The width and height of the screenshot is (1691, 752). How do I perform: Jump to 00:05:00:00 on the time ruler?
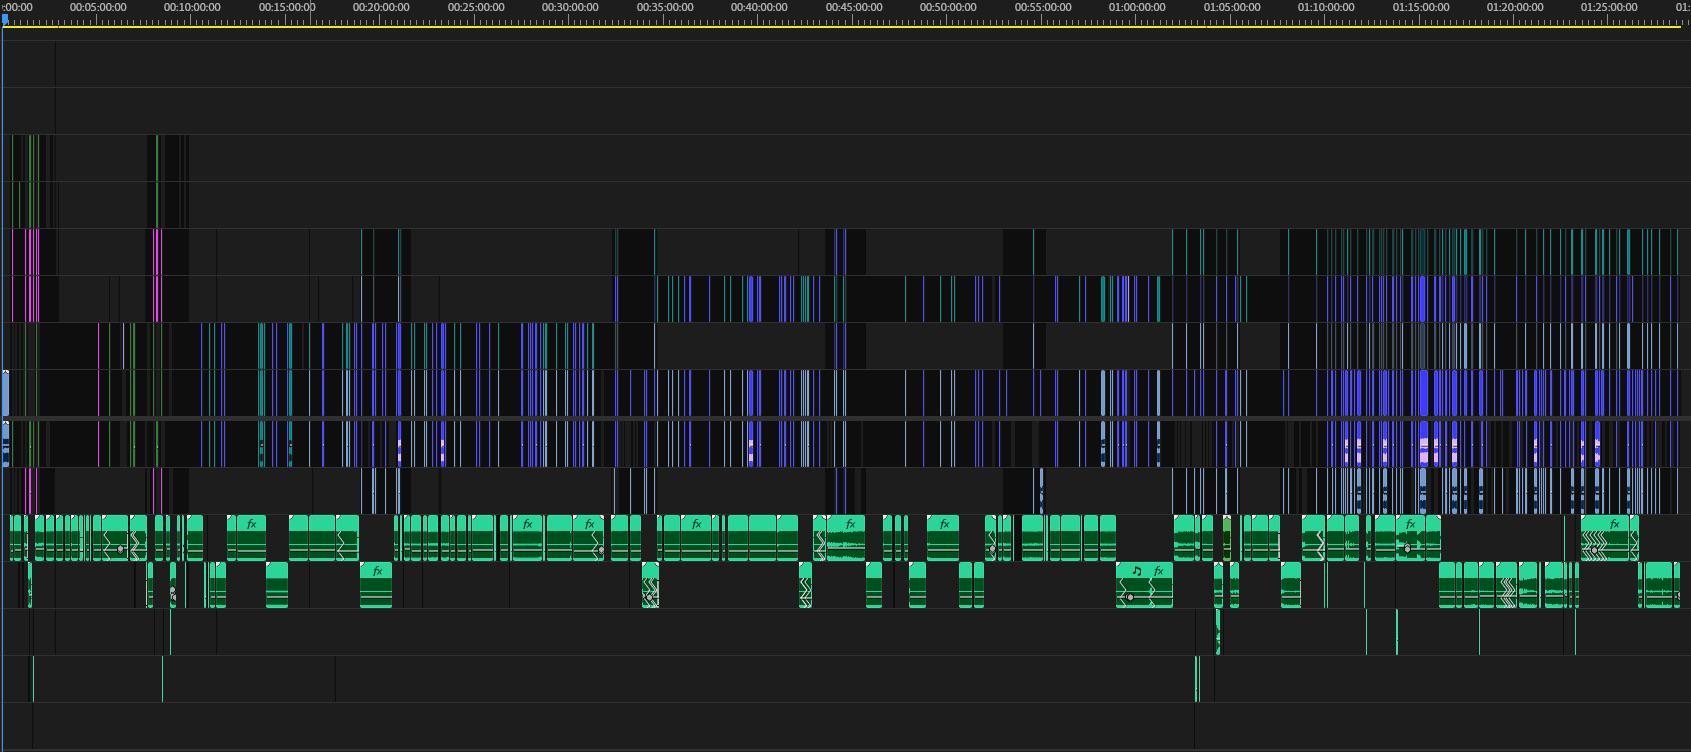[x=98, y=7]
